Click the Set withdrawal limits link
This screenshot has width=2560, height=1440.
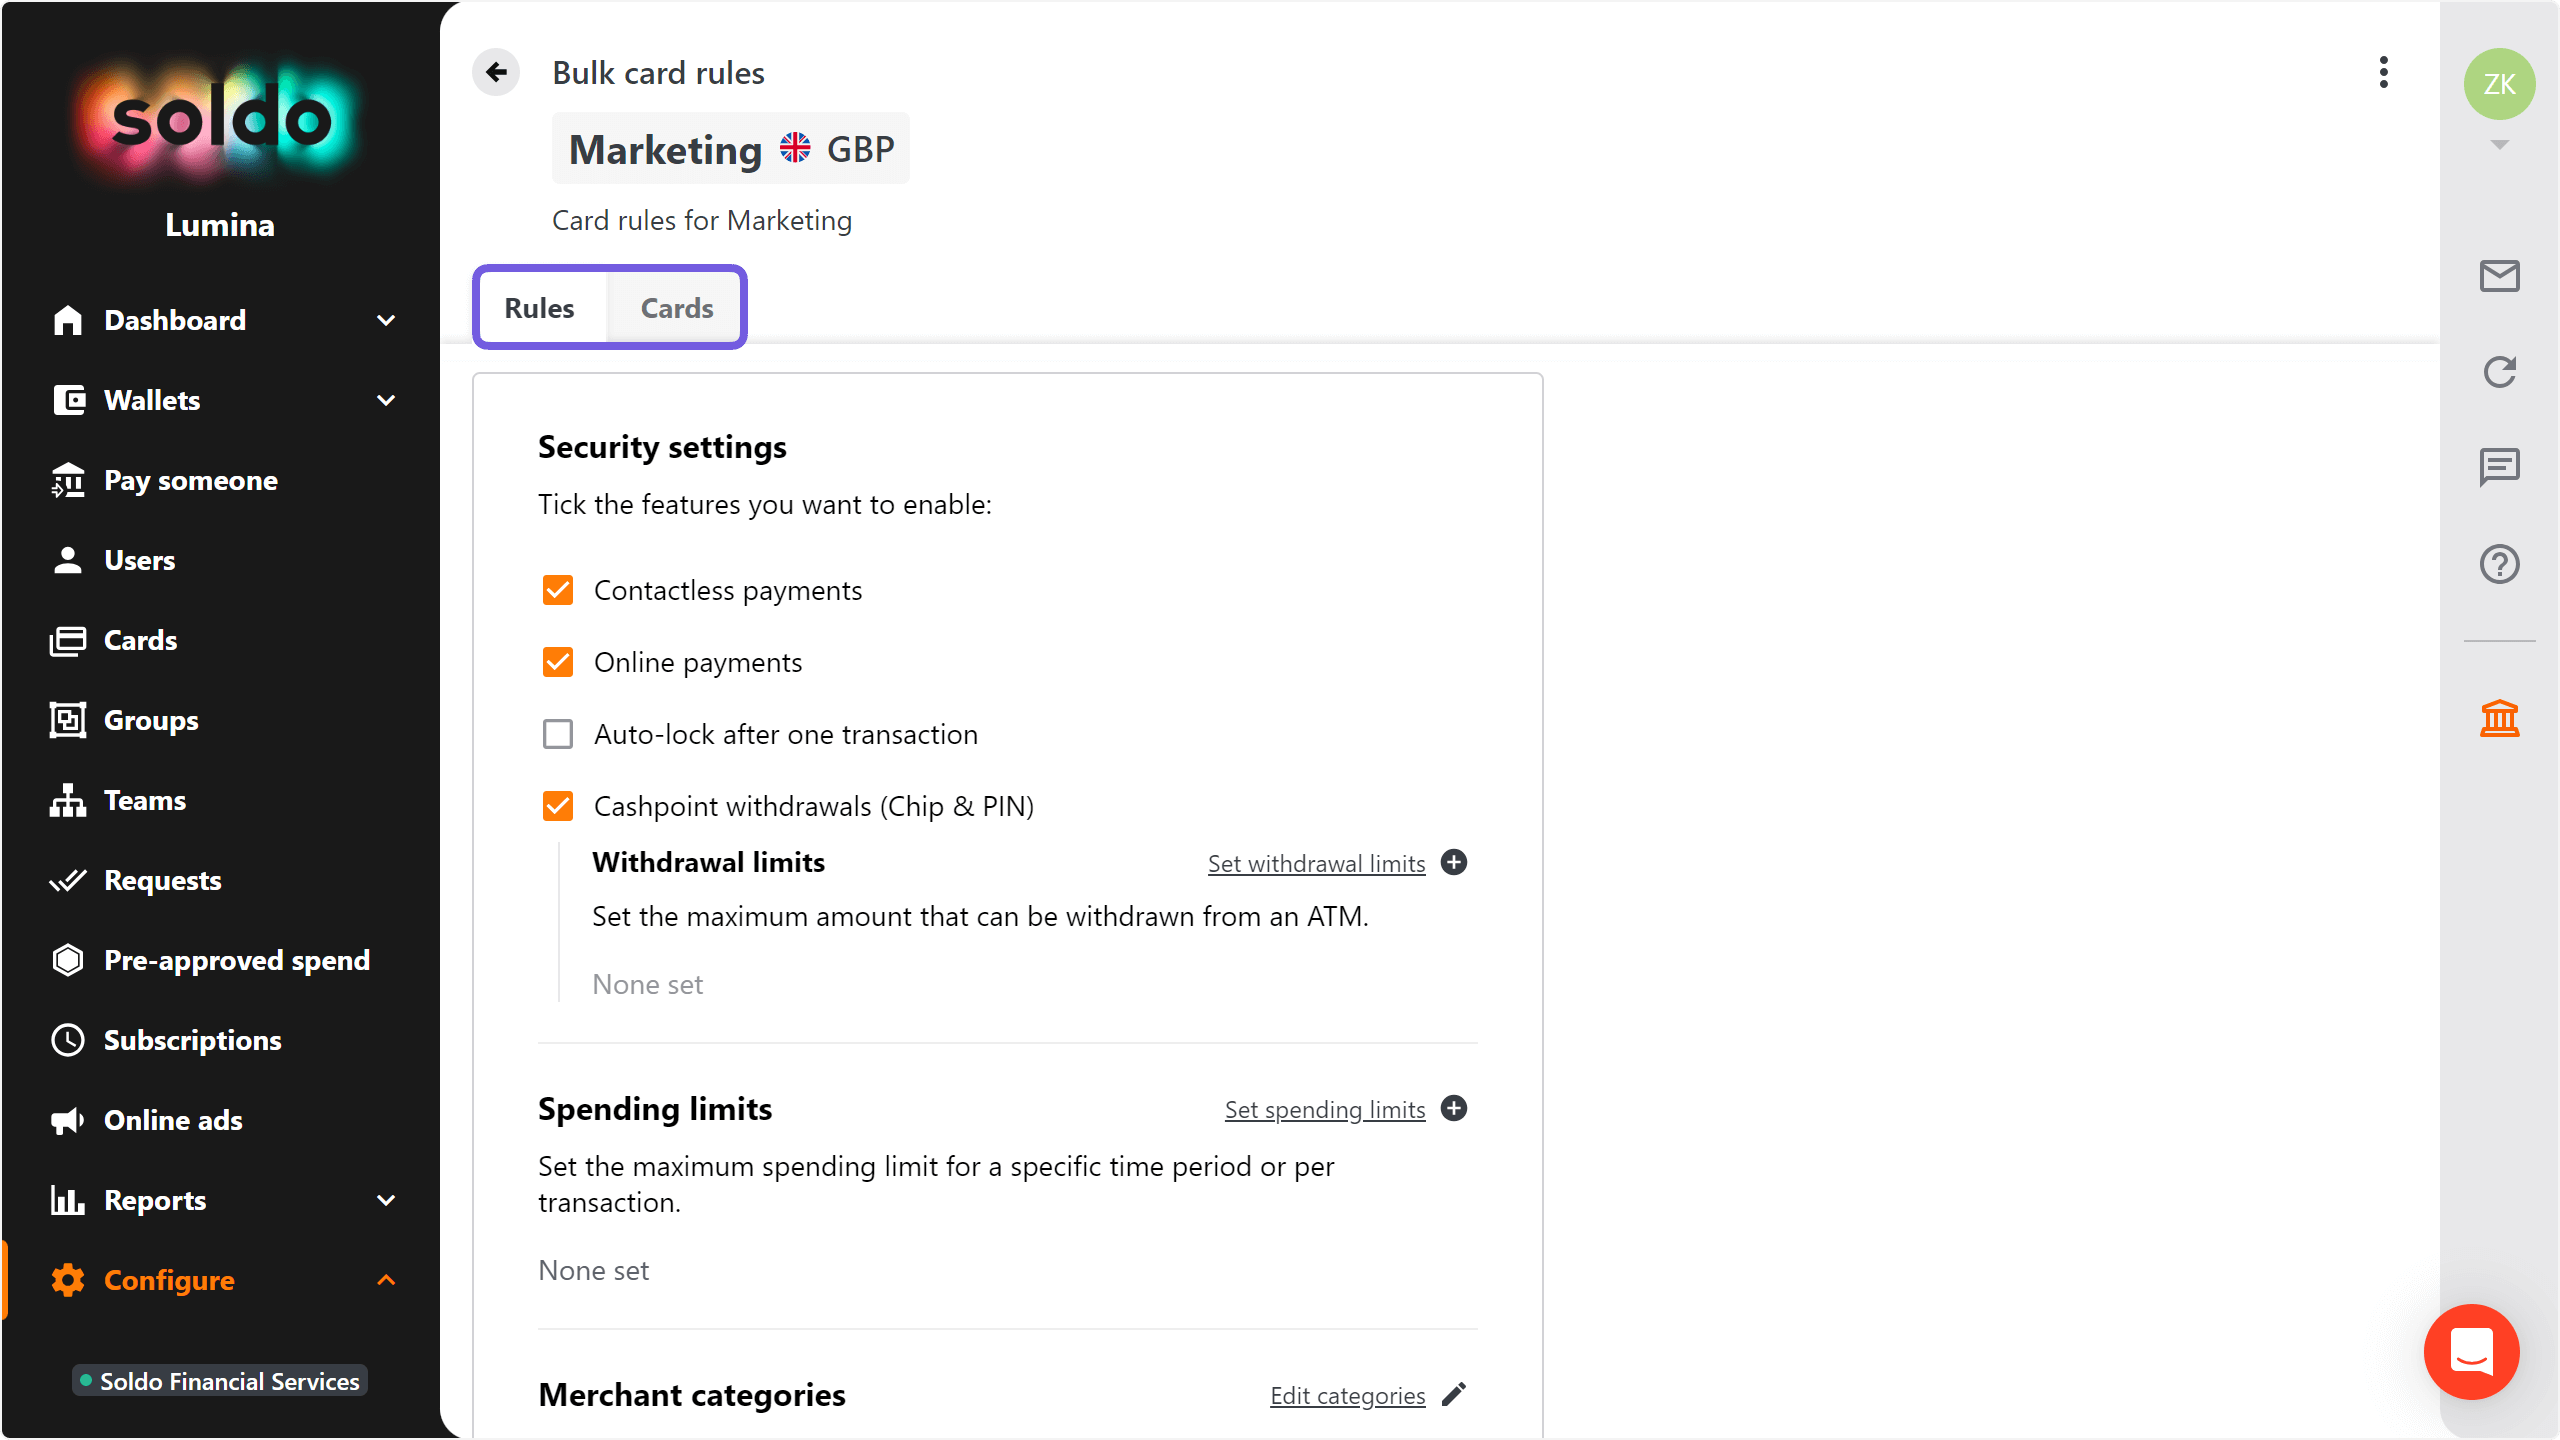tap(1316, 863)
